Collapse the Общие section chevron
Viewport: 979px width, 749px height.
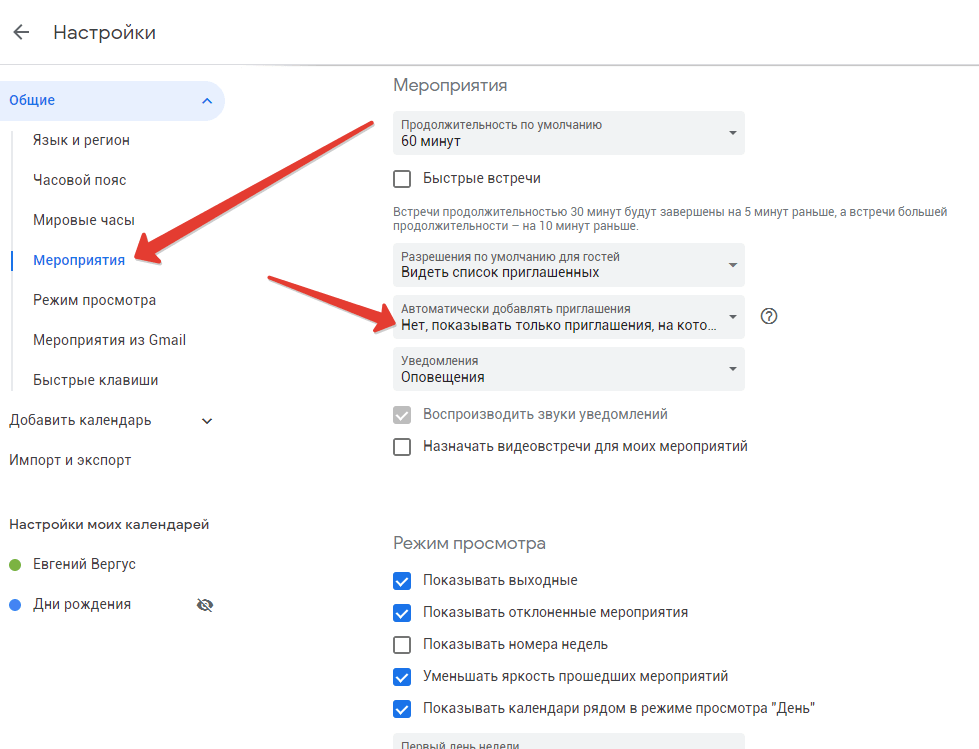click(x=207, y=101)
